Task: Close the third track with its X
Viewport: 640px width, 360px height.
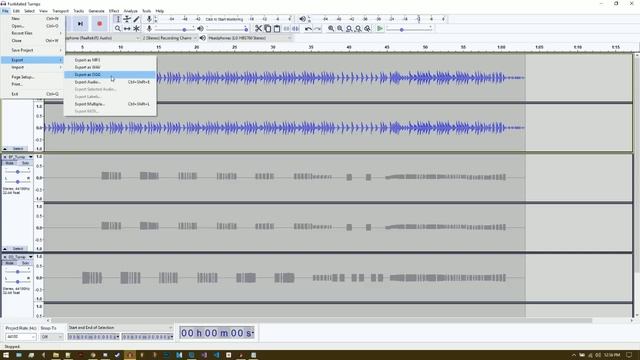Action: [5, 257]
